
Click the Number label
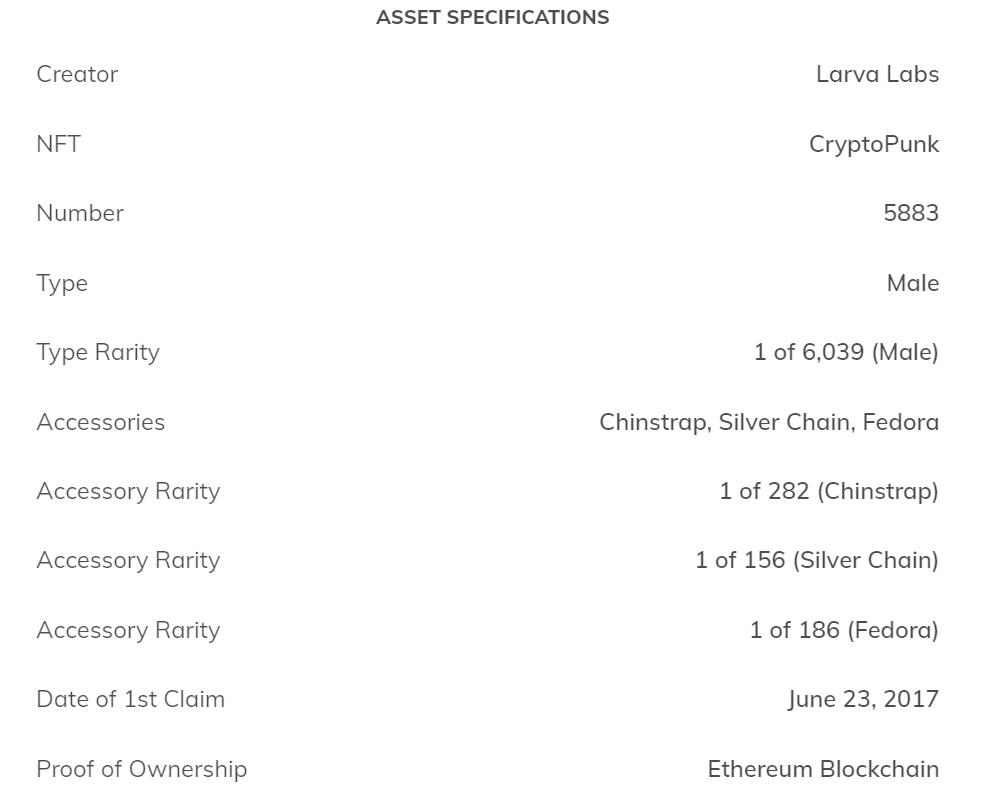(80, 213)
